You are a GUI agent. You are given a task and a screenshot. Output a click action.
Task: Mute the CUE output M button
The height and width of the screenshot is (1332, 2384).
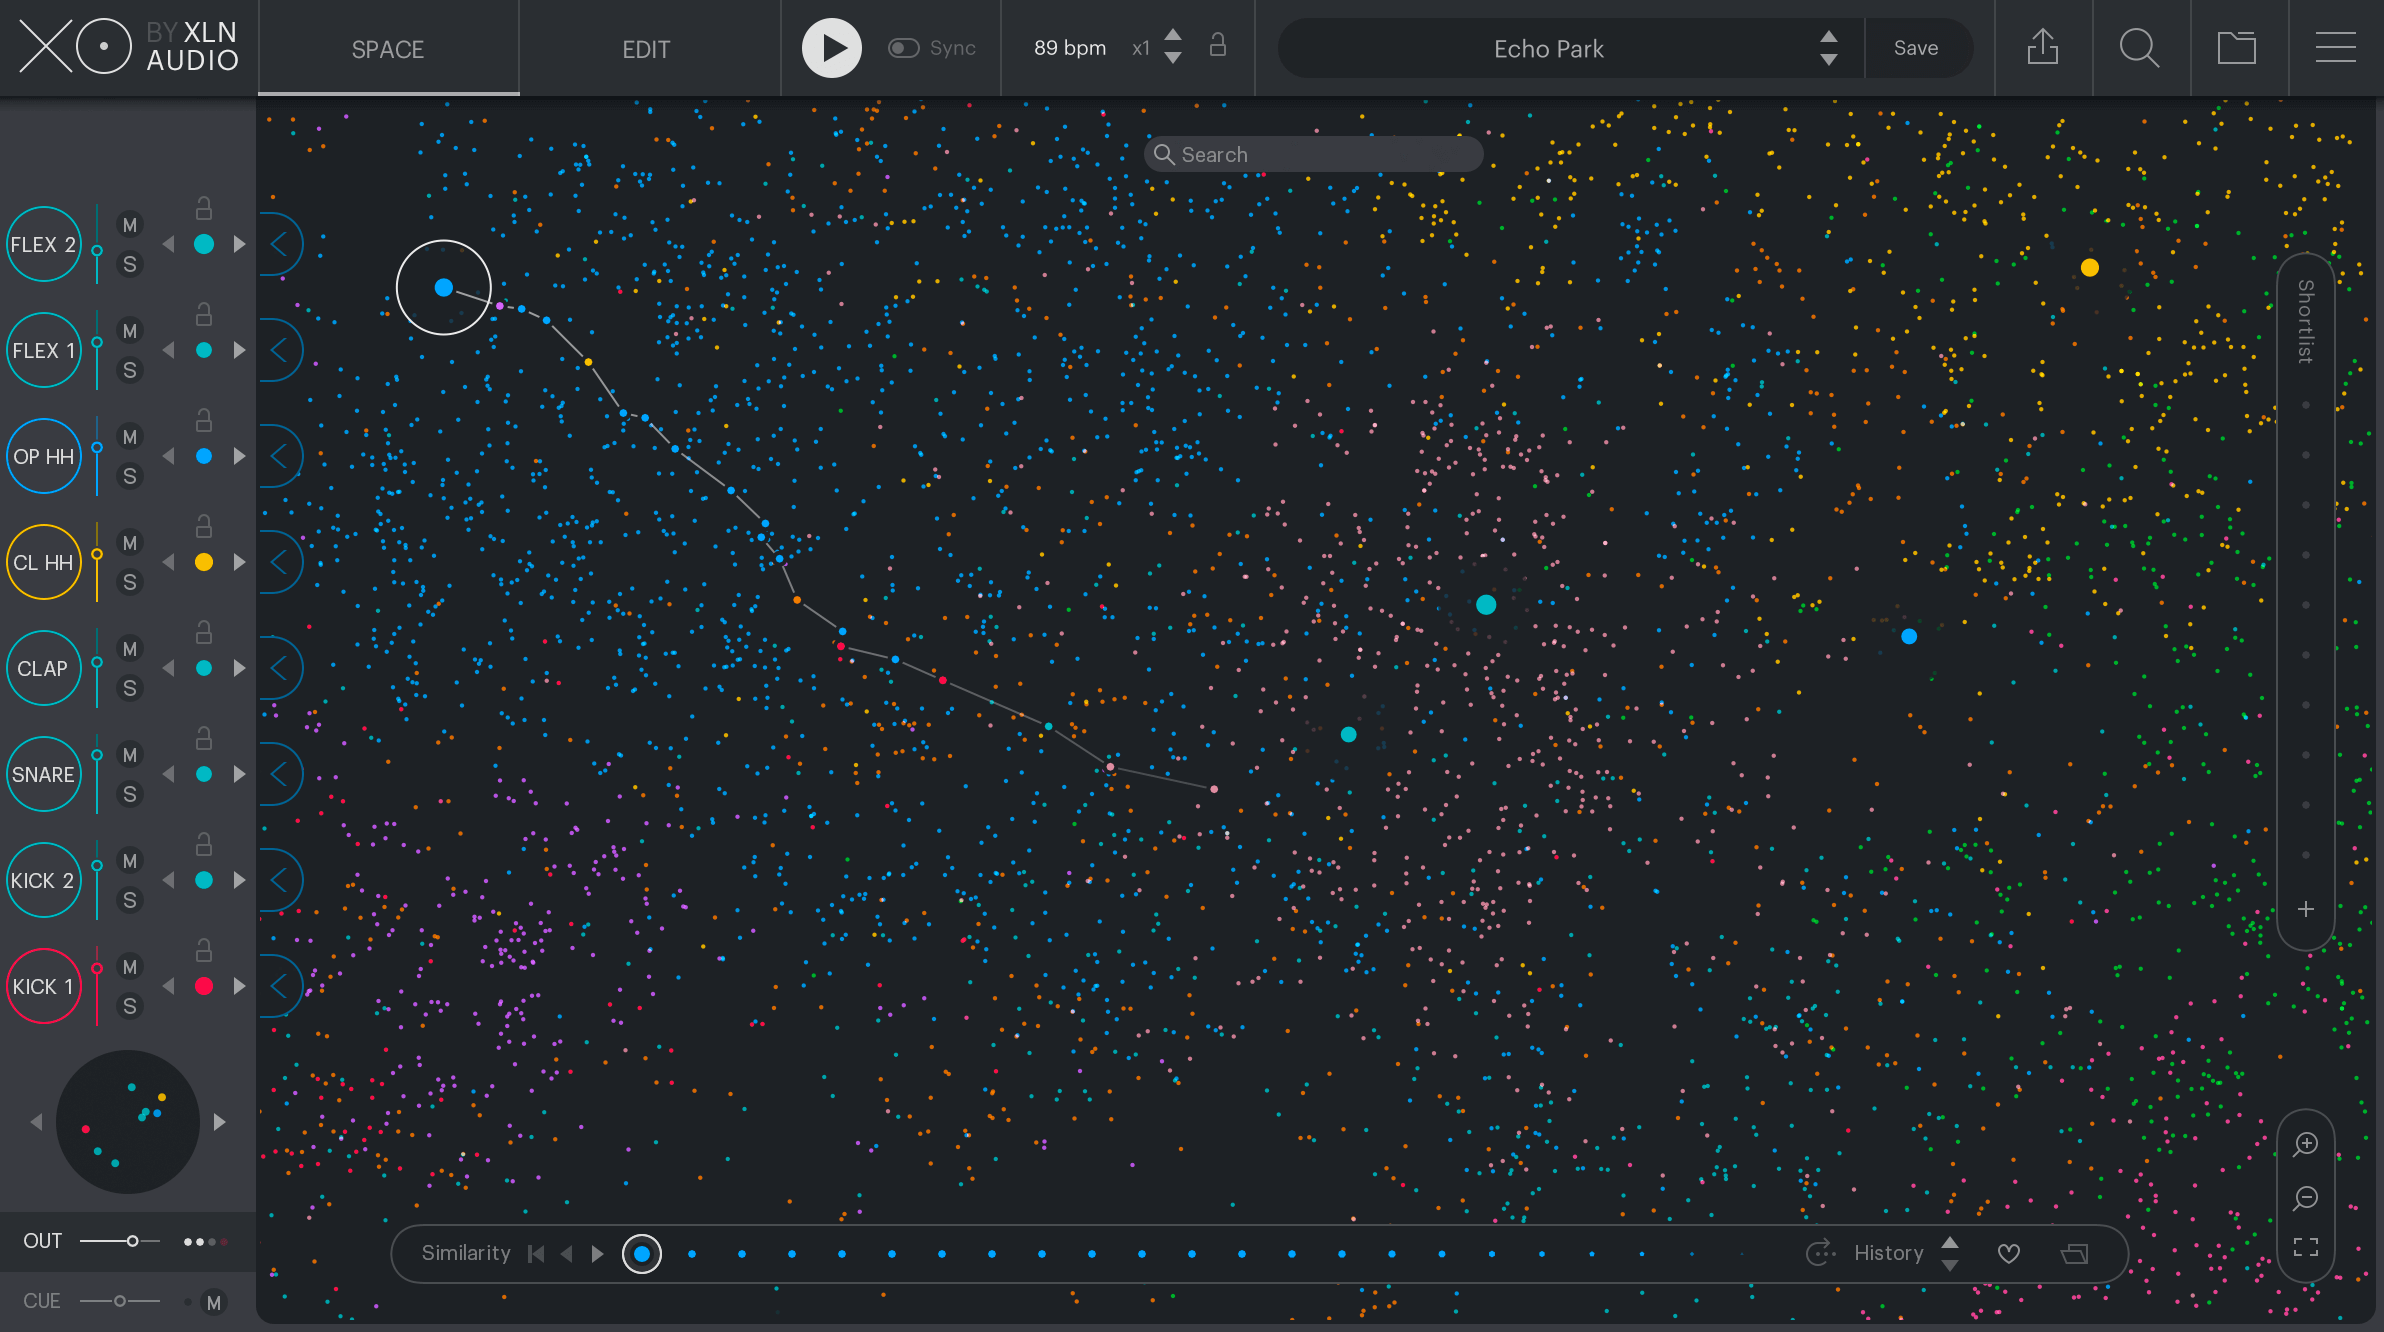pos(213,1302)
